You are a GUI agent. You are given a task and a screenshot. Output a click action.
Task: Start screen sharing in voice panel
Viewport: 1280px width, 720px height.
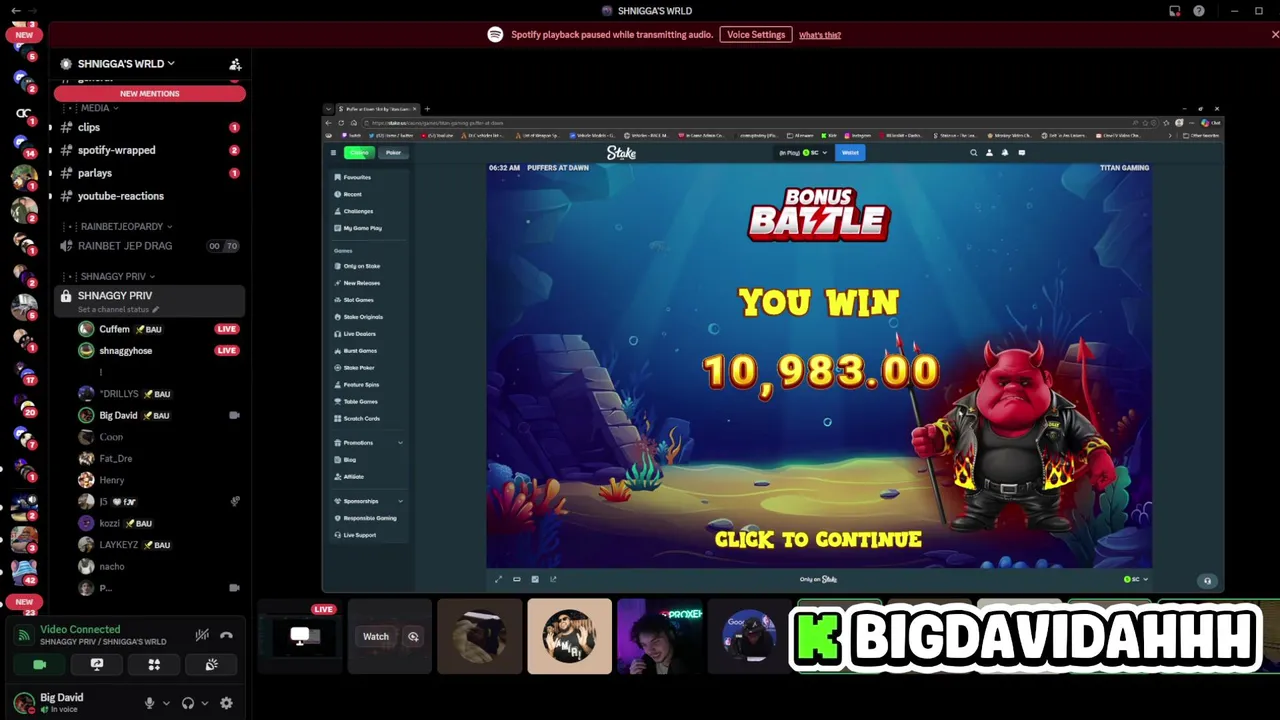(x=97, y=664)
